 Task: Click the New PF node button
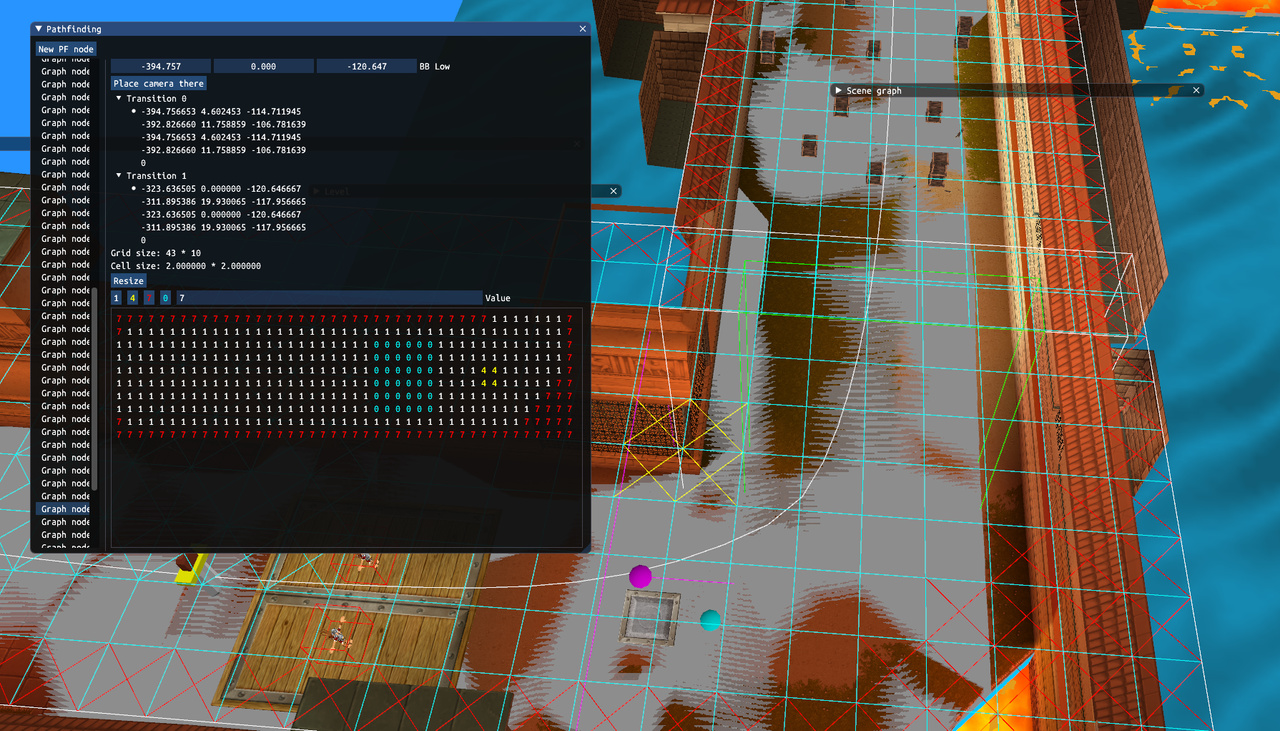(66, 49)
